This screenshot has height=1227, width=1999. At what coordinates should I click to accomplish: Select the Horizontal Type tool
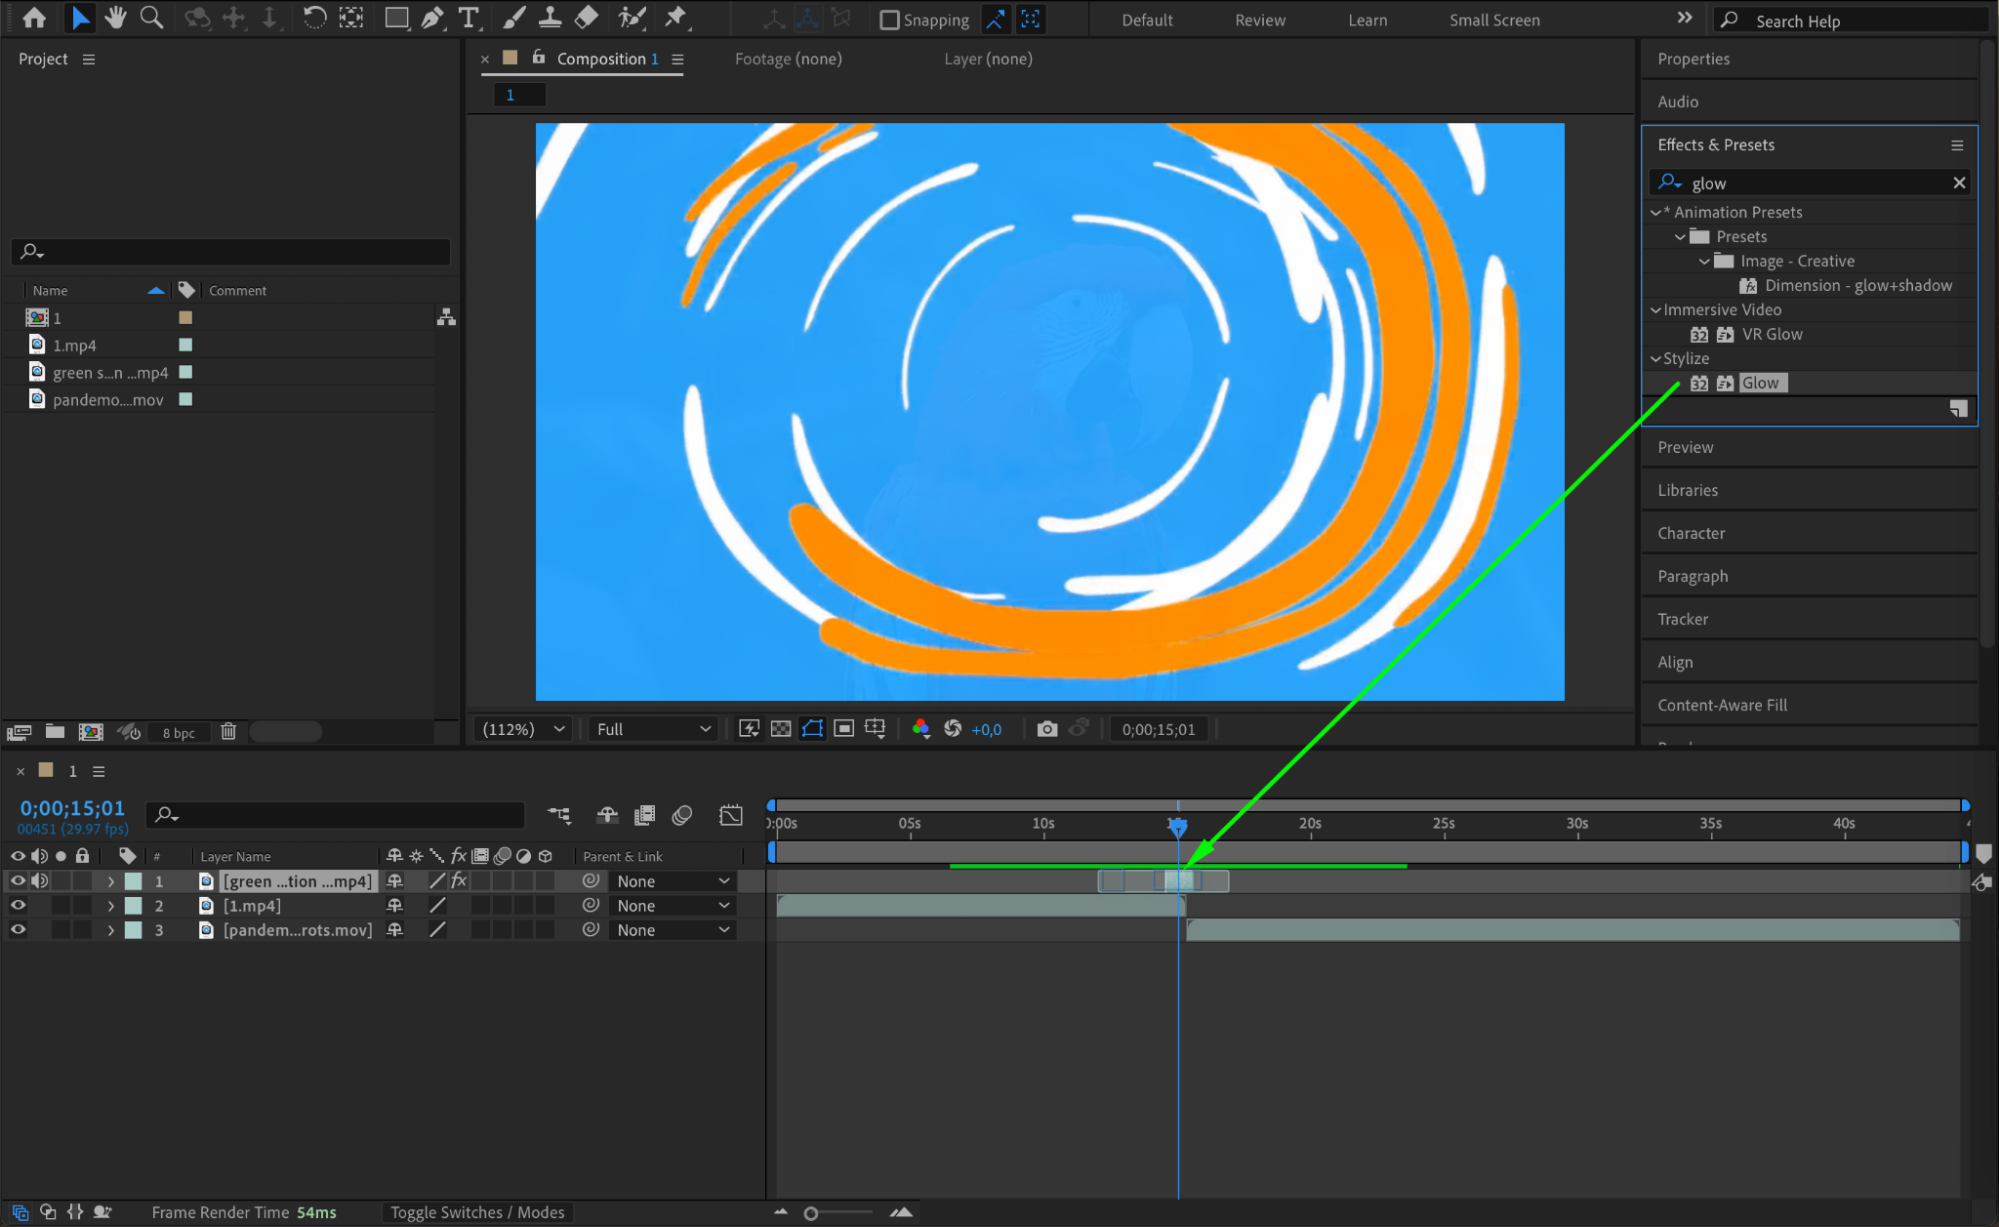point(468,17)
